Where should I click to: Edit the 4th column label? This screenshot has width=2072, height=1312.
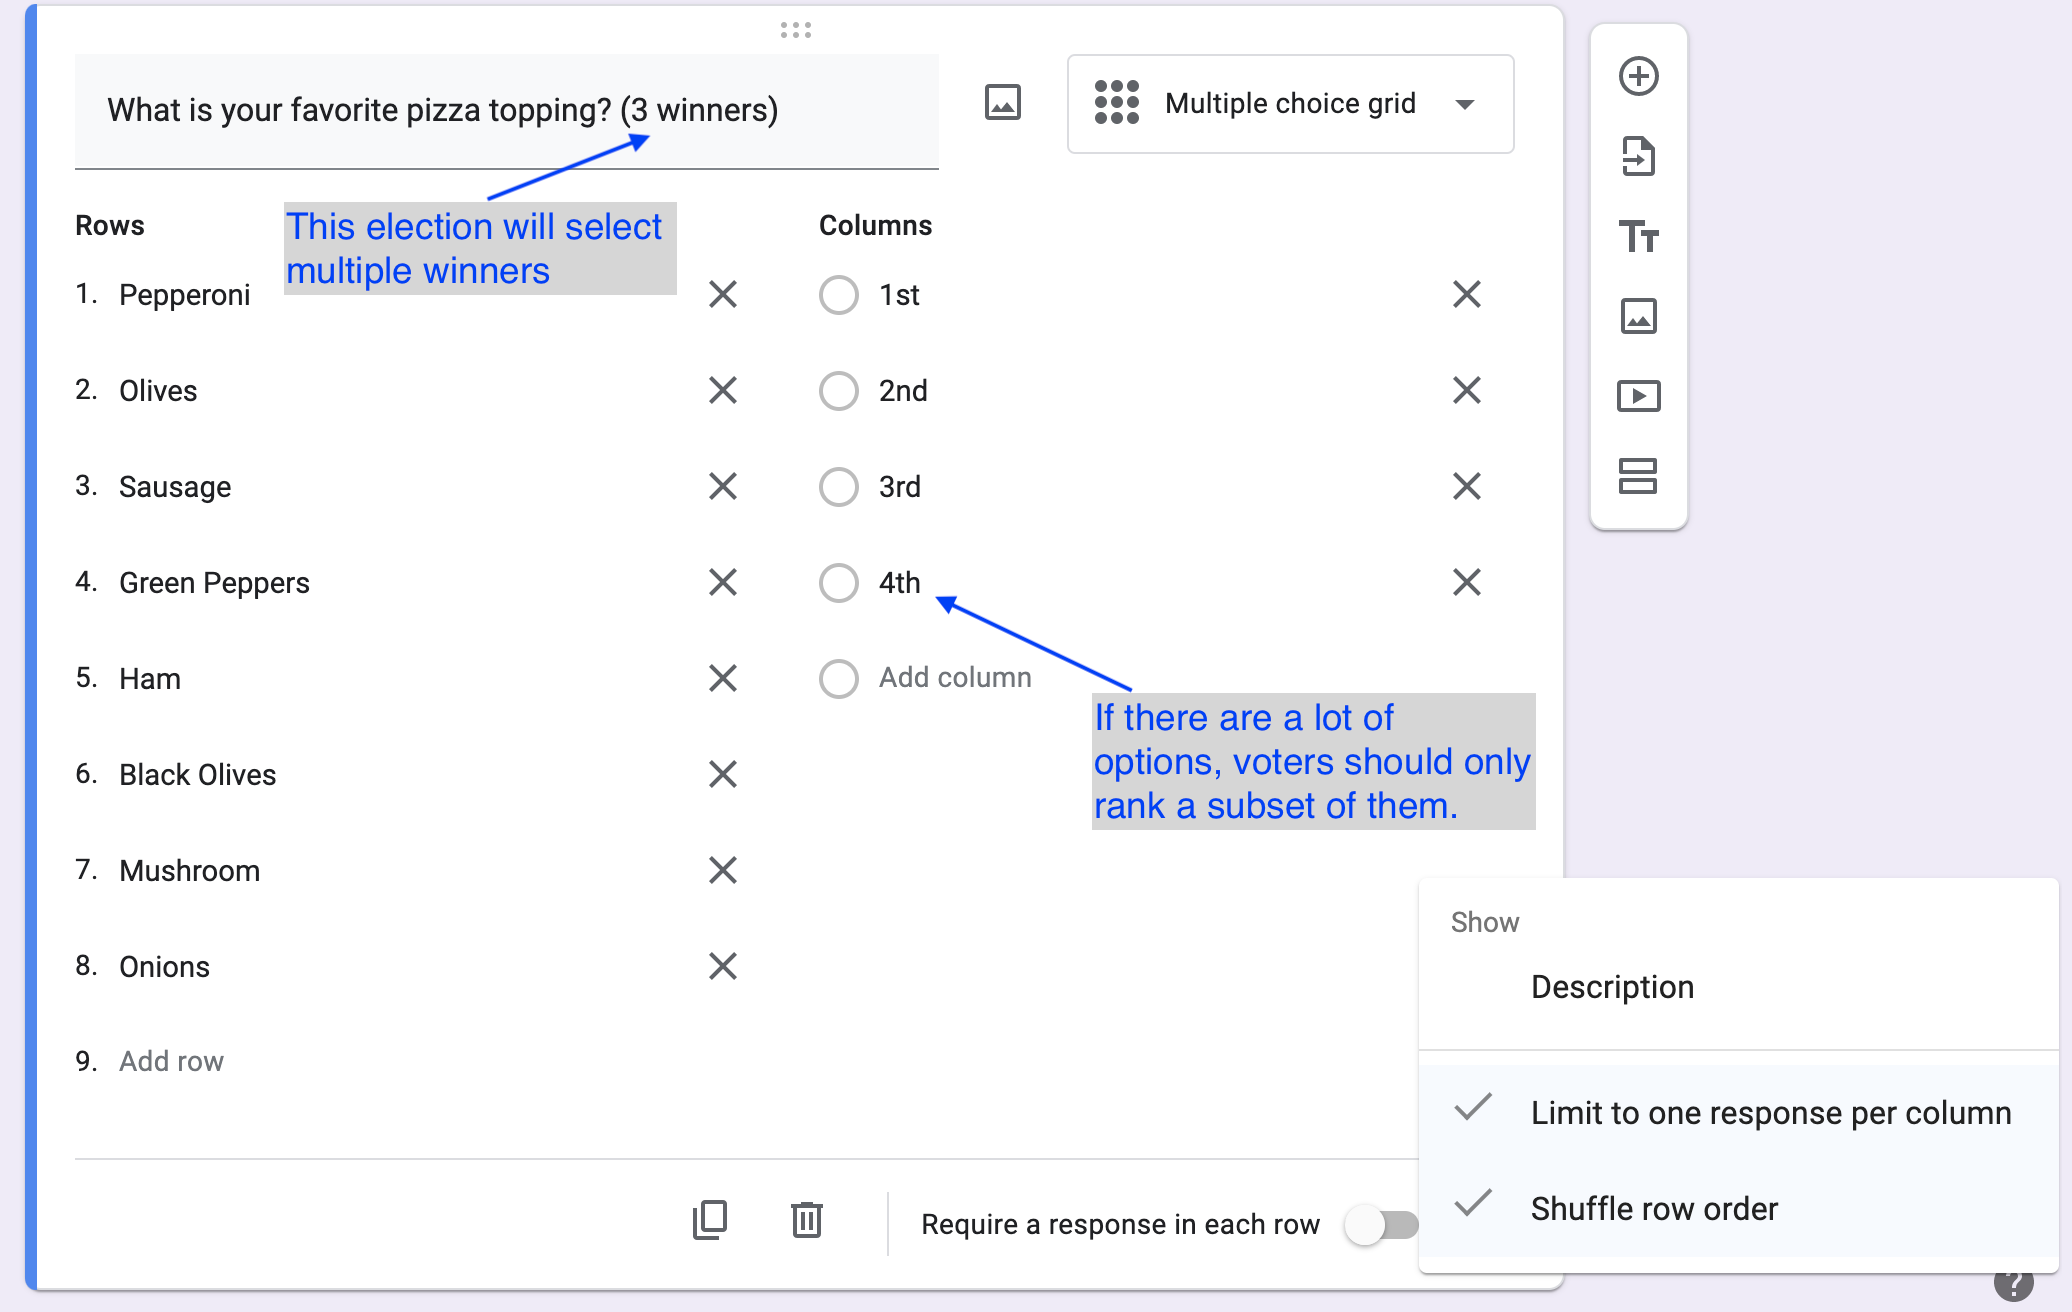point(900,583)
